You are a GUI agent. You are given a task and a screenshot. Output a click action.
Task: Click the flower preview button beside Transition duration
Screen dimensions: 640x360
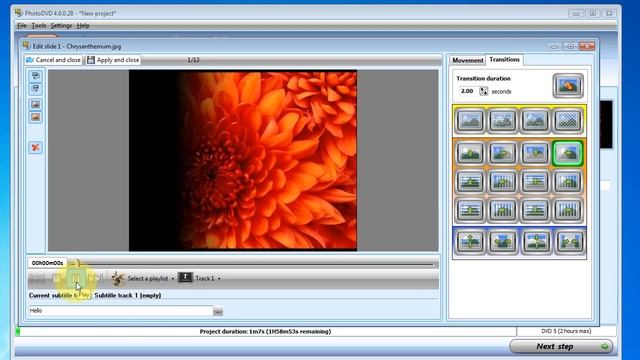coord(568,86)
